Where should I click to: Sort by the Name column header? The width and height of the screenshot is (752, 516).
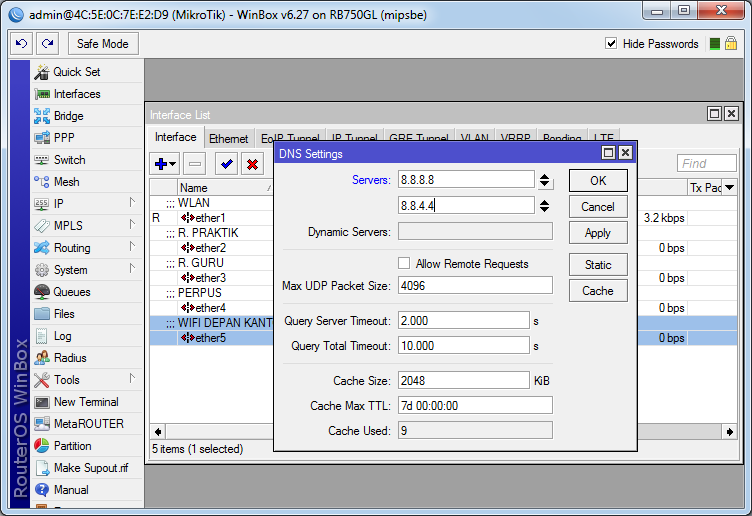pyautogui.click(x=225, y=188)
